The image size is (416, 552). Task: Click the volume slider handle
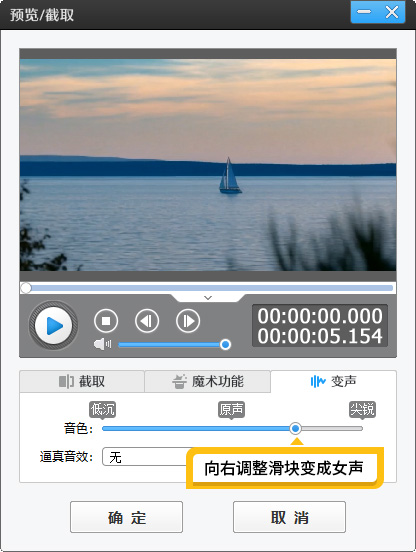coord(225,344)
